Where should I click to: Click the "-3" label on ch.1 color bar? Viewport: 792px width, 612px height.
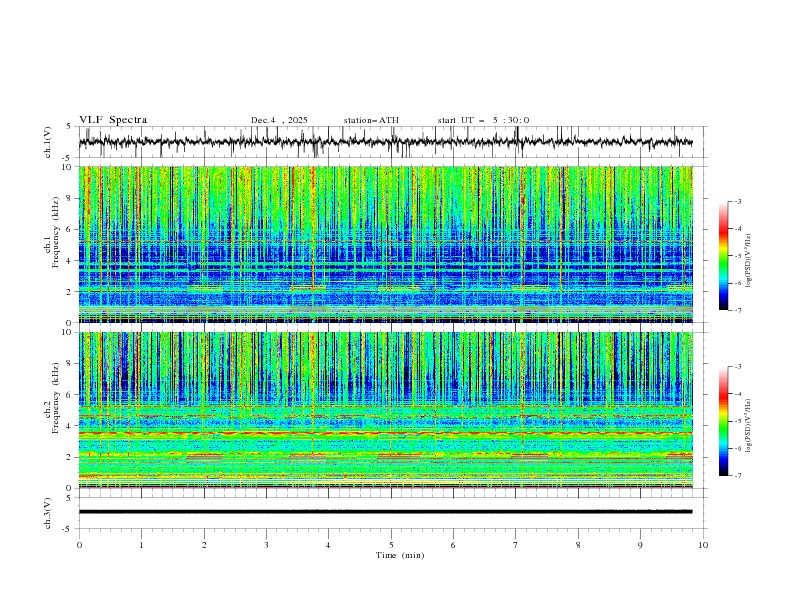[x=738, y=201]
